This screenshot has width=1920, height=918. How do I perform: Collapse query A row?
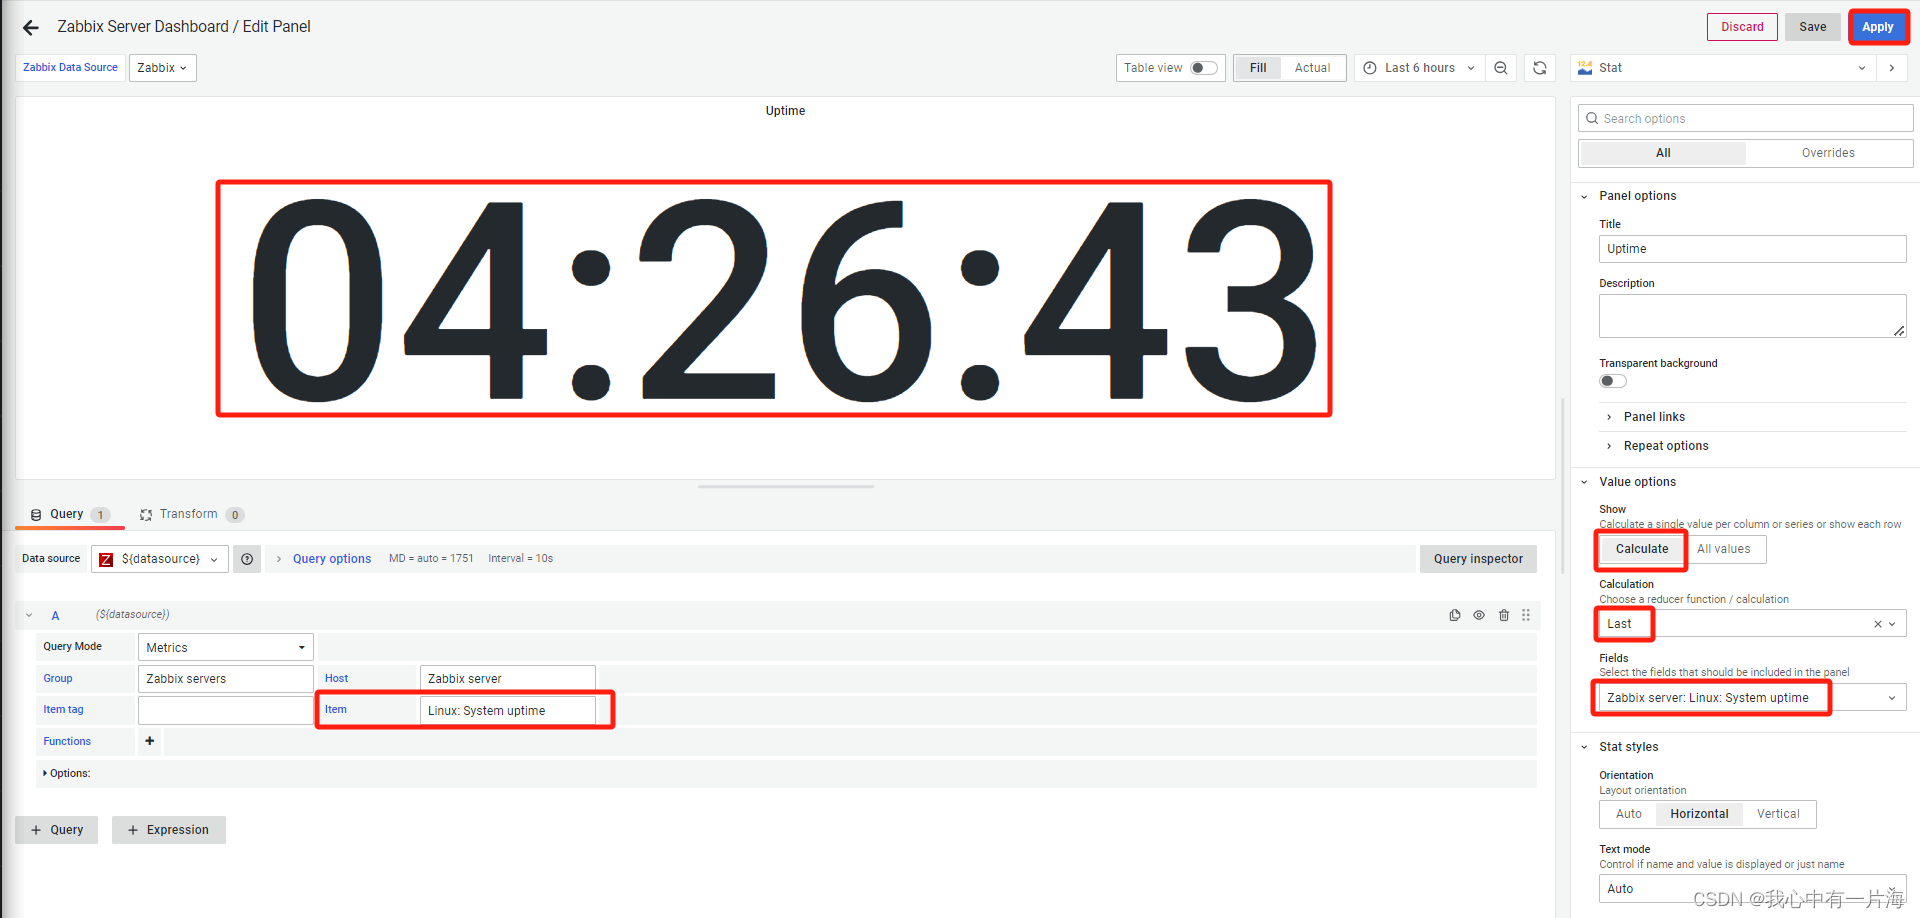pos(29,615)
